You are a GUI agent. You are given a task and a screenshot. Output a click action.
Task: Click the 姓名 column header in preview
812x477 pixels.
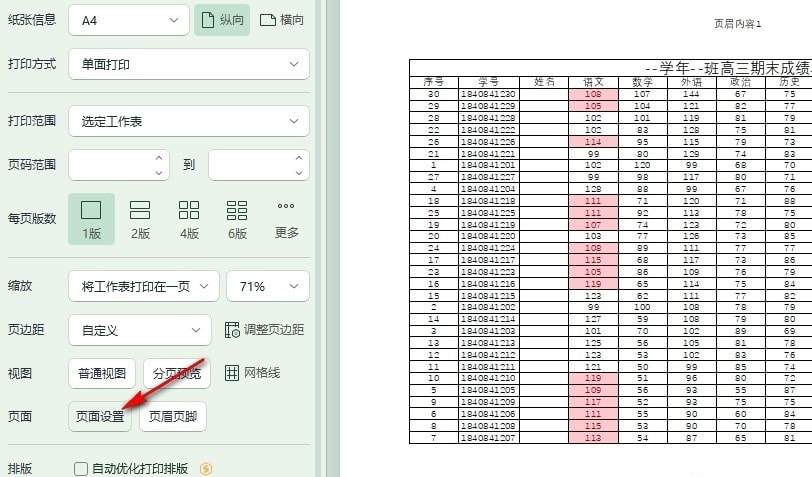click(x=544, y=82)
